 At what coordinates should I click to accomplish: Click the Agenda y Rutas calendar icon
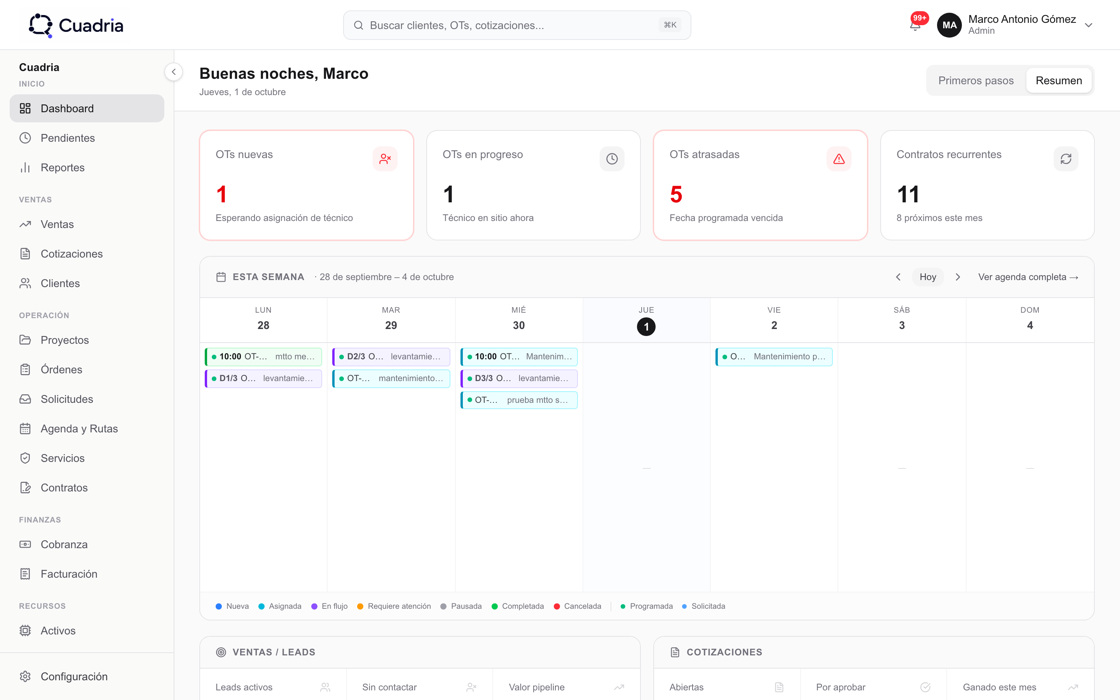tap(25, 429)
